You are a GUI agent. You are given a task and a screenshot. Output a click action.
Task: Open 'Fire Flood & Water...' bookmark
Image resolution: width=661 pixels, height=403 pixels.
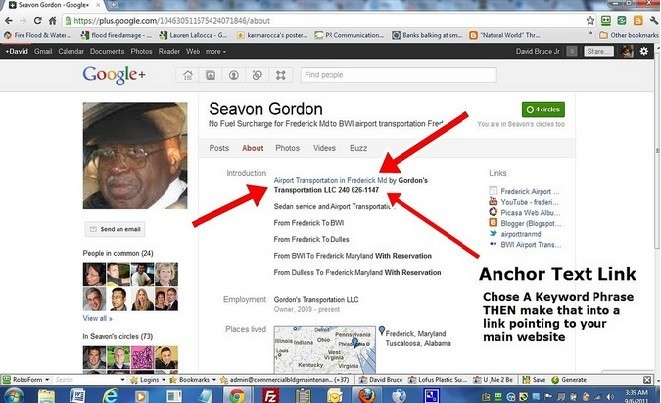tap(38, 35)
